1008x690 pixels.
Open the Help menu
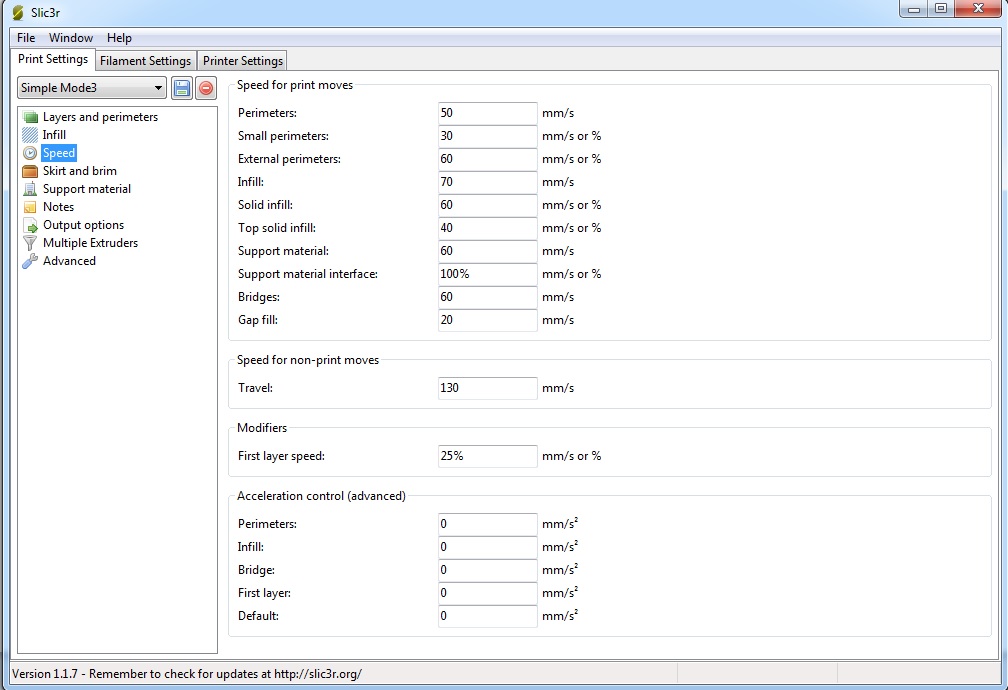click(x=119, y=38)
